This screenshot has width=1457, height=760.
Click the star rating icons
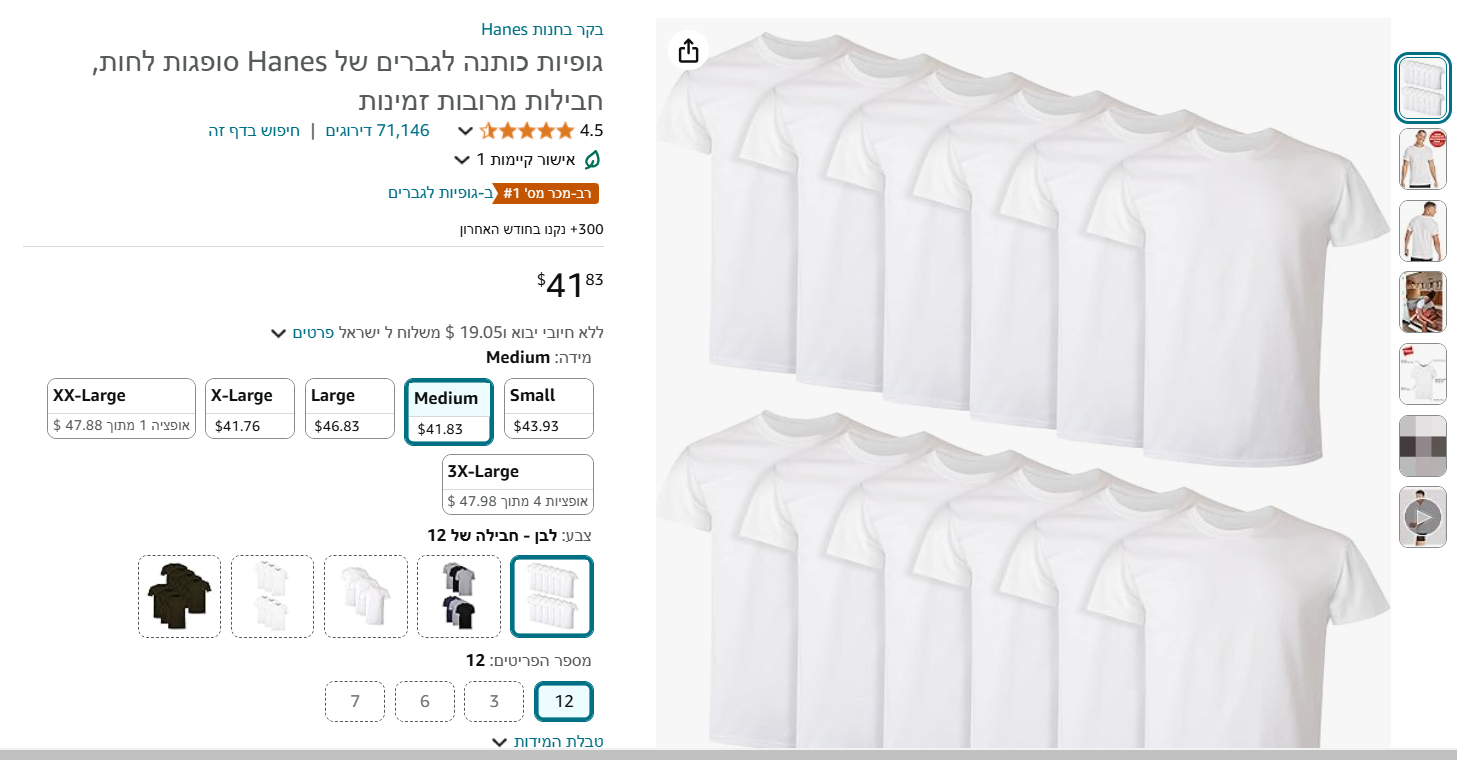[x=527, y=130]
